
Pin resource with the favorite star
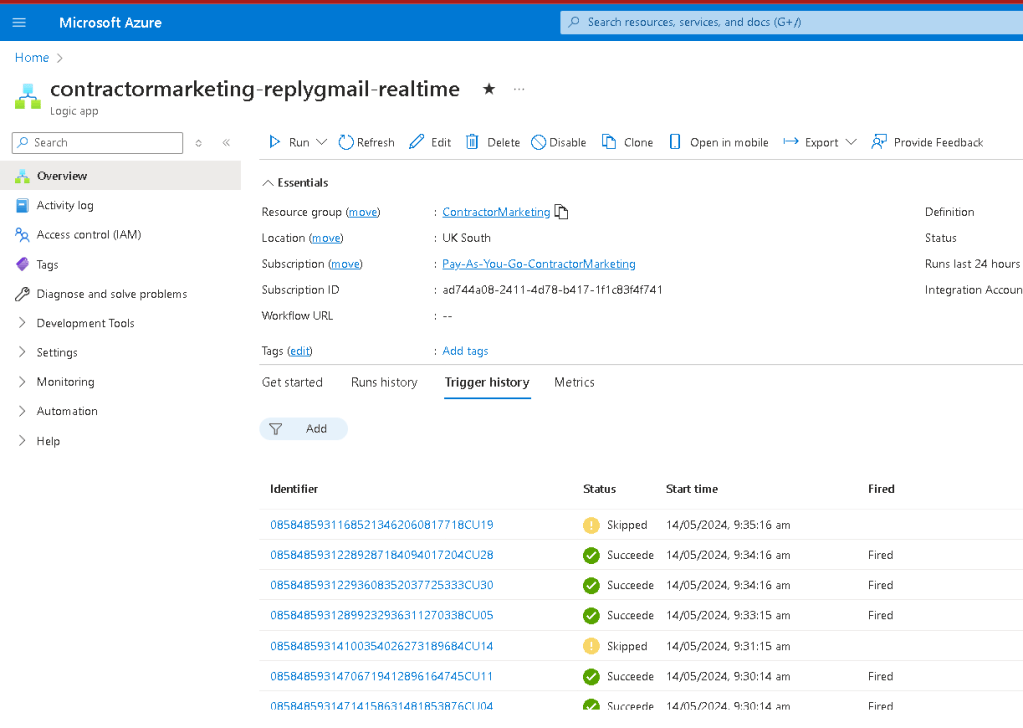(489, 89)
